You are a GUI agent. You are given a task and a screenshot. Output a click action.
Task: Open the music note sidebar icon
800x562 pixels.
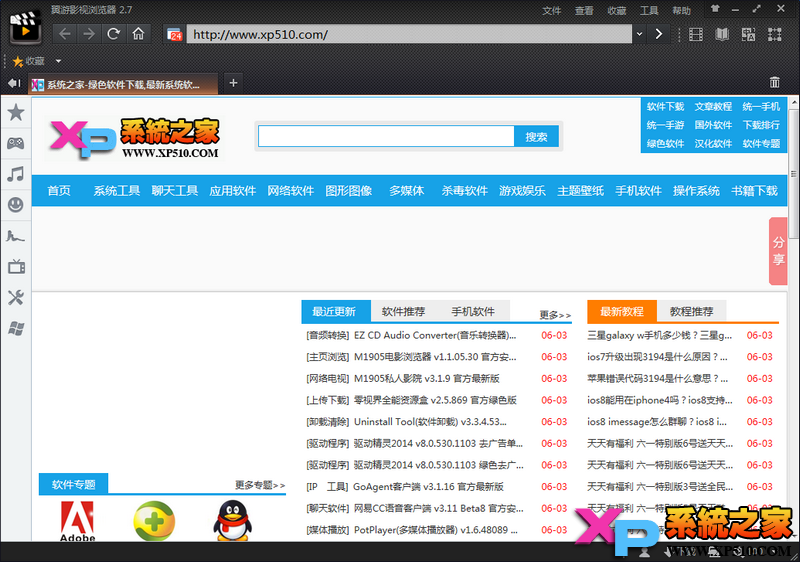tap(16, 174)
